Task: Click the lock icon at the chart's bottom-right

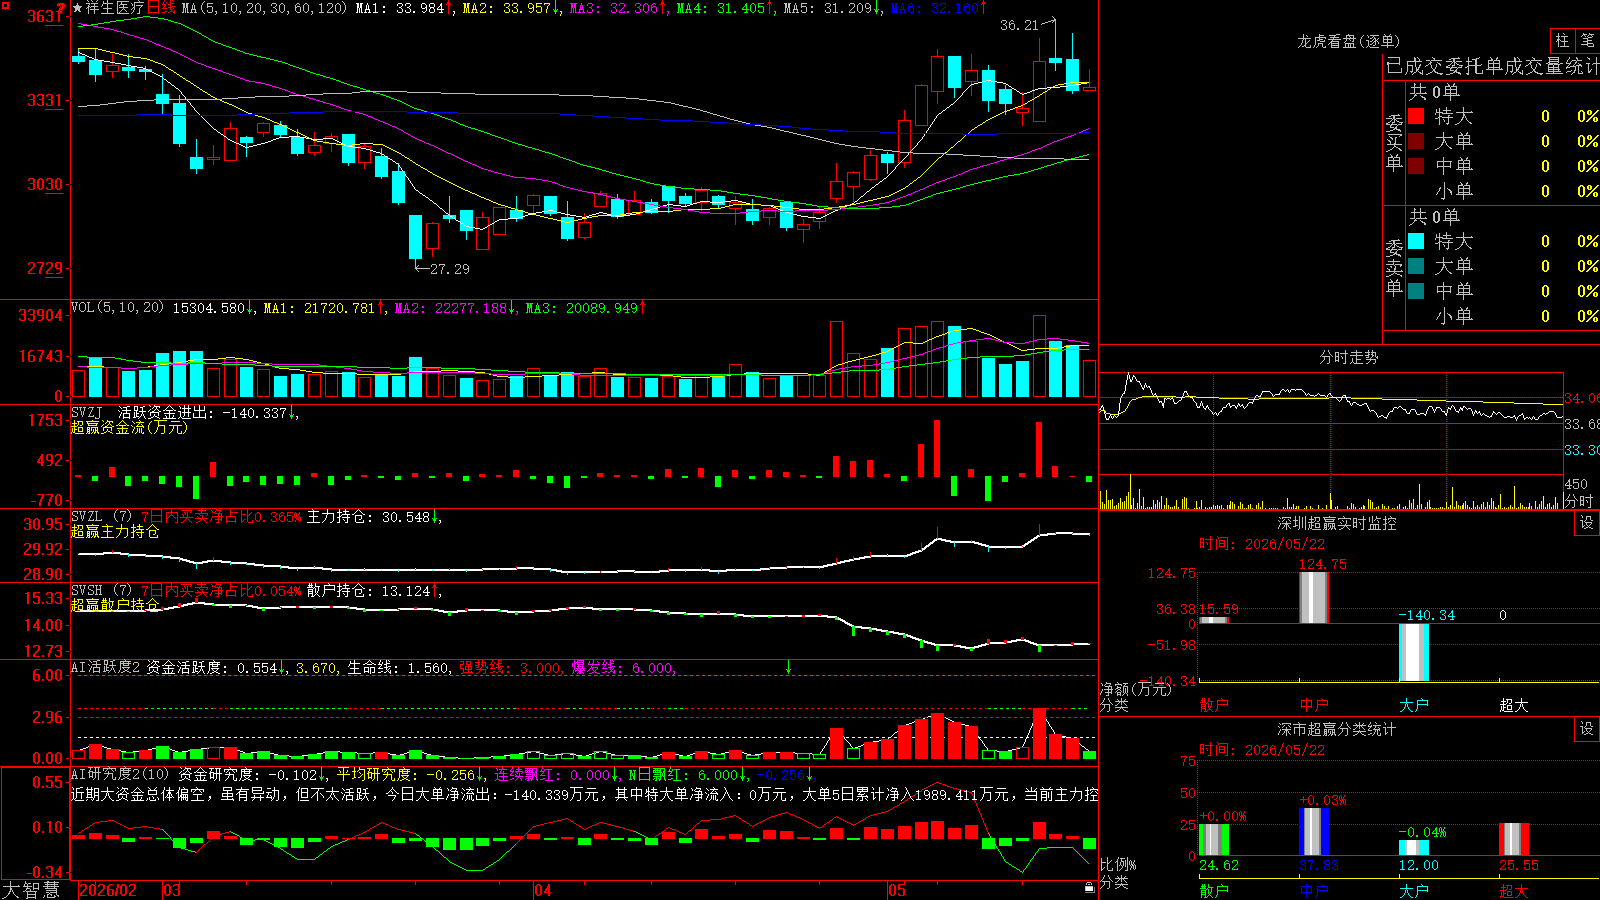Action: (x=1089, y=888)
